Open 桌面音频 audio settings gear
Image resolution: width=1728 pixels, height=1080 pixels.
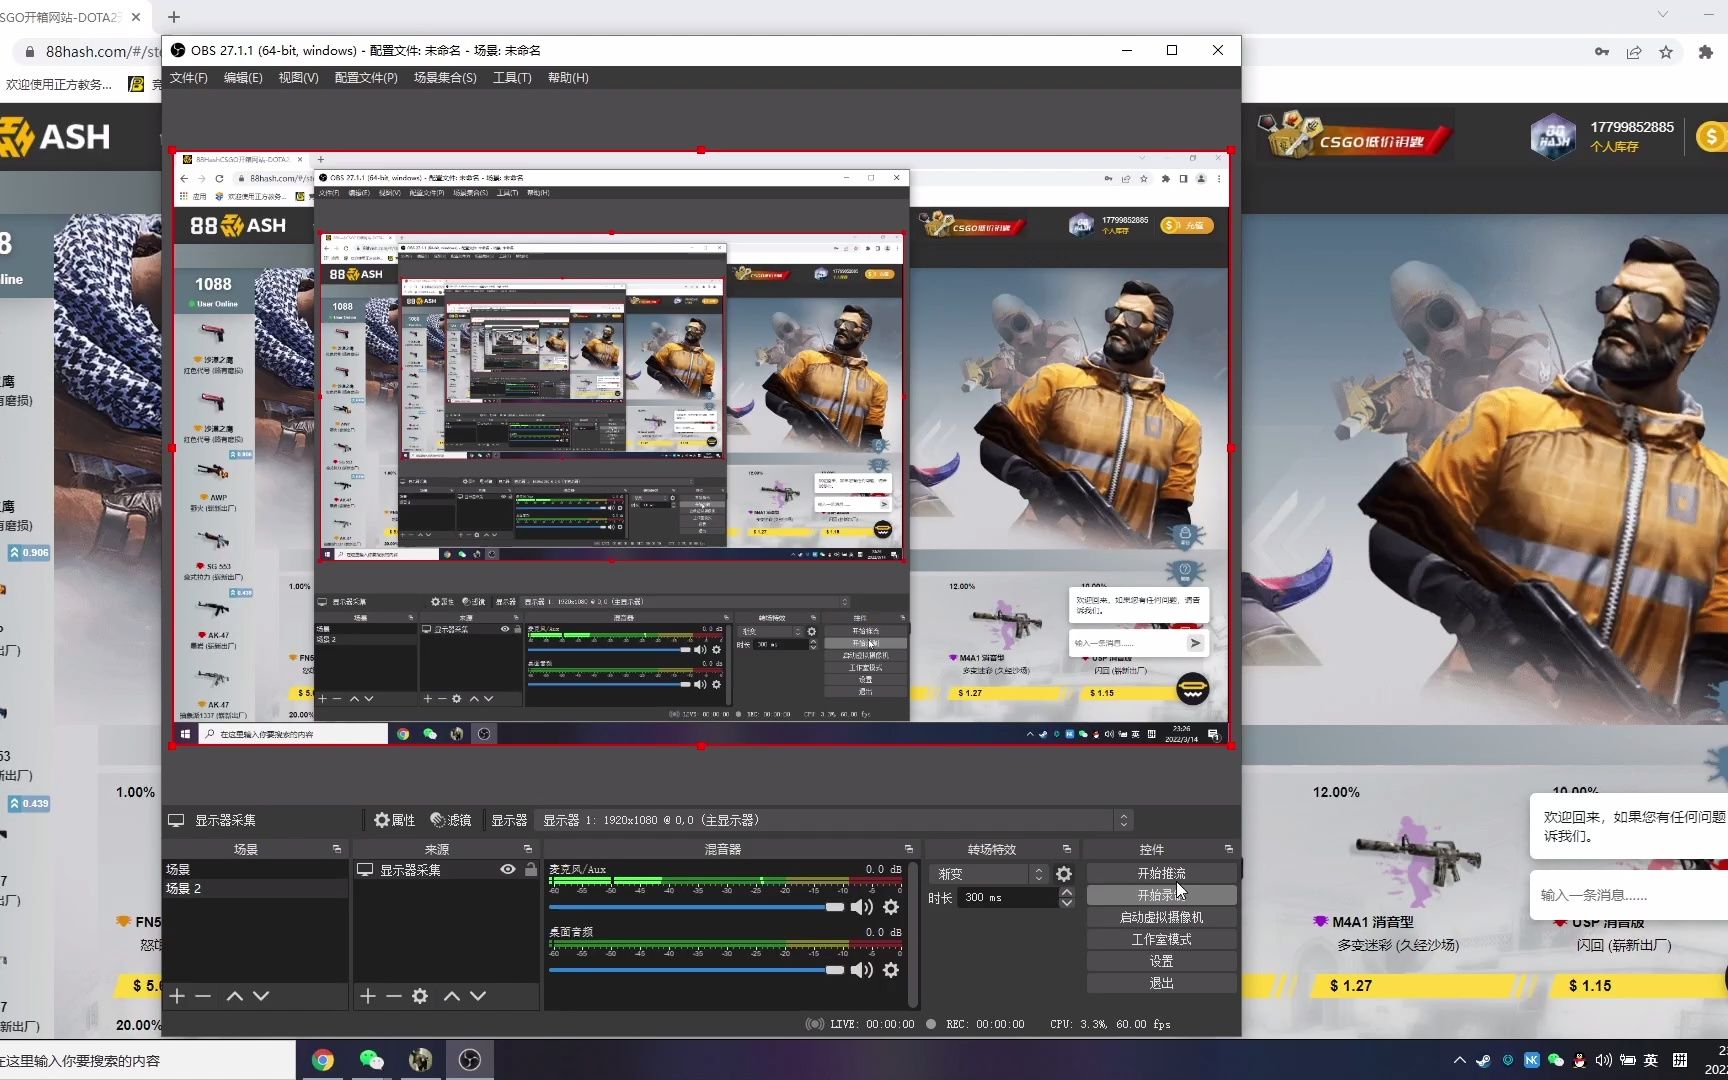point(891,970)
